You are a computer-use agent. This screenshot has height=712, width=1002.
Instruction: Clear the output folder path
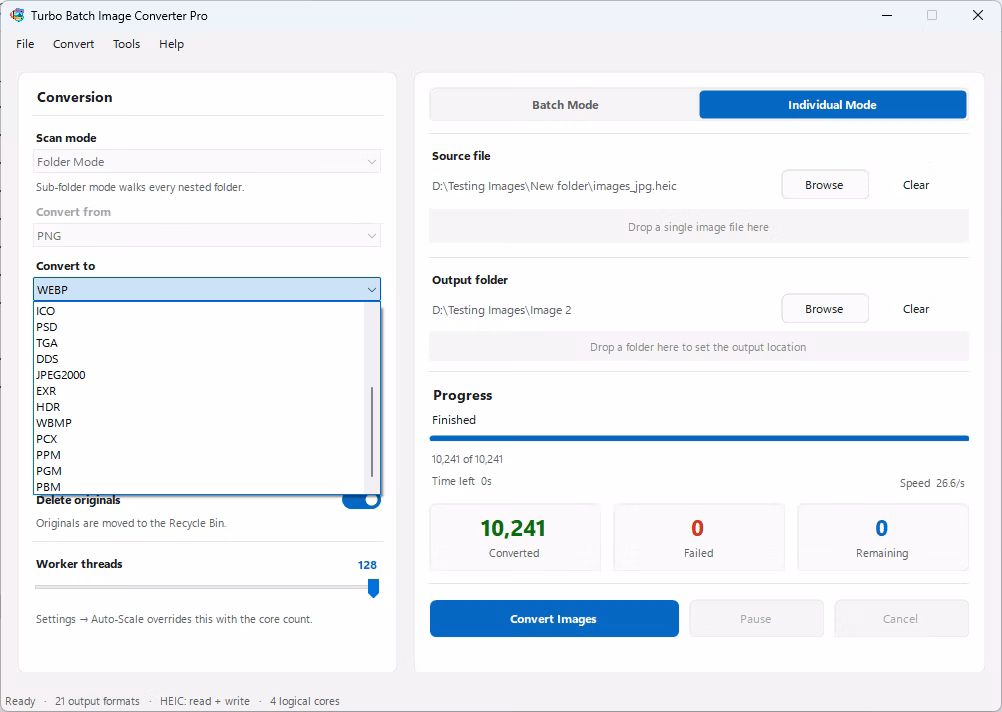pos(916,309)
